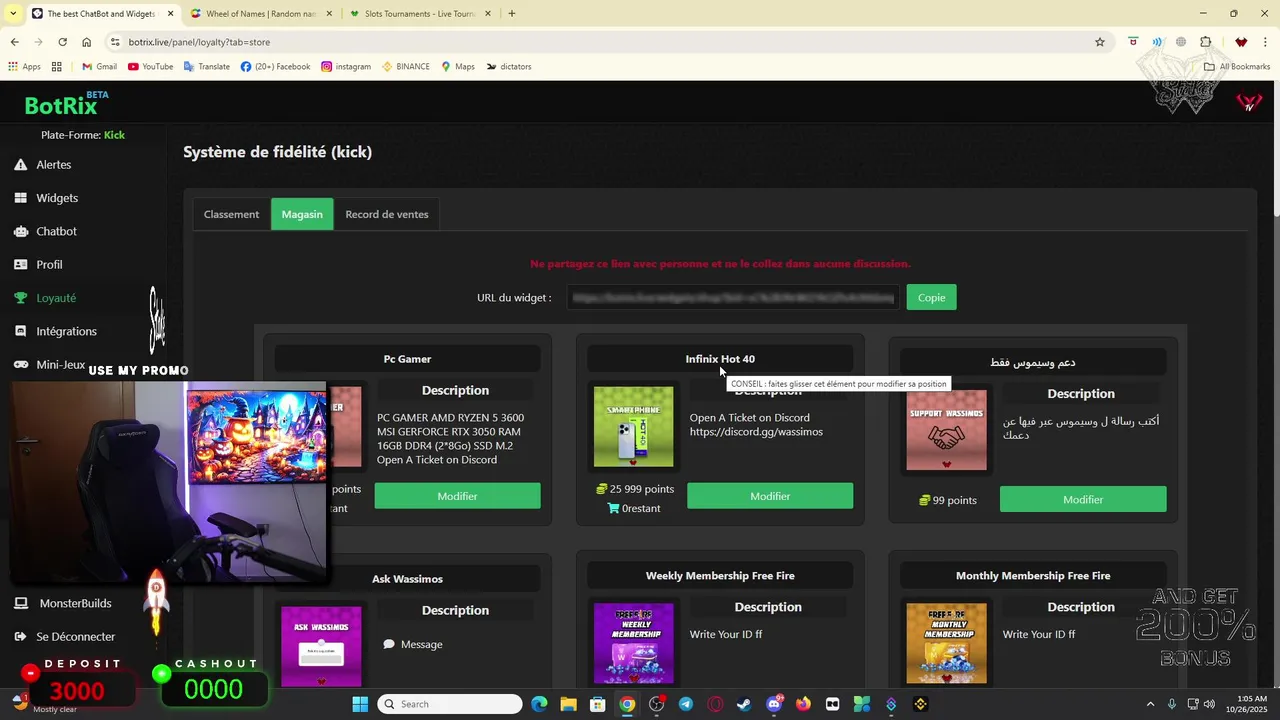Click the browser home icon
The height and width of the screenshot is (720, 1280).
pos(87,42)
